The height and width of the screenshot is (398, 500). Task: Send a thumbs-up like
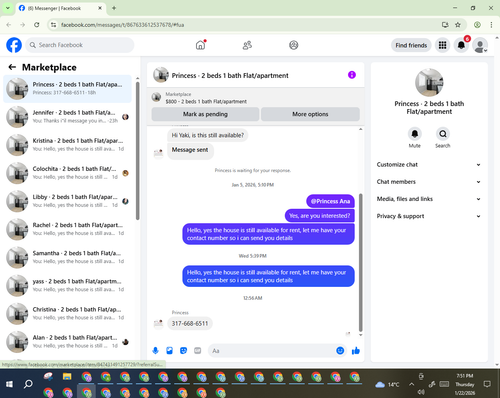click(x=356, y=351)
